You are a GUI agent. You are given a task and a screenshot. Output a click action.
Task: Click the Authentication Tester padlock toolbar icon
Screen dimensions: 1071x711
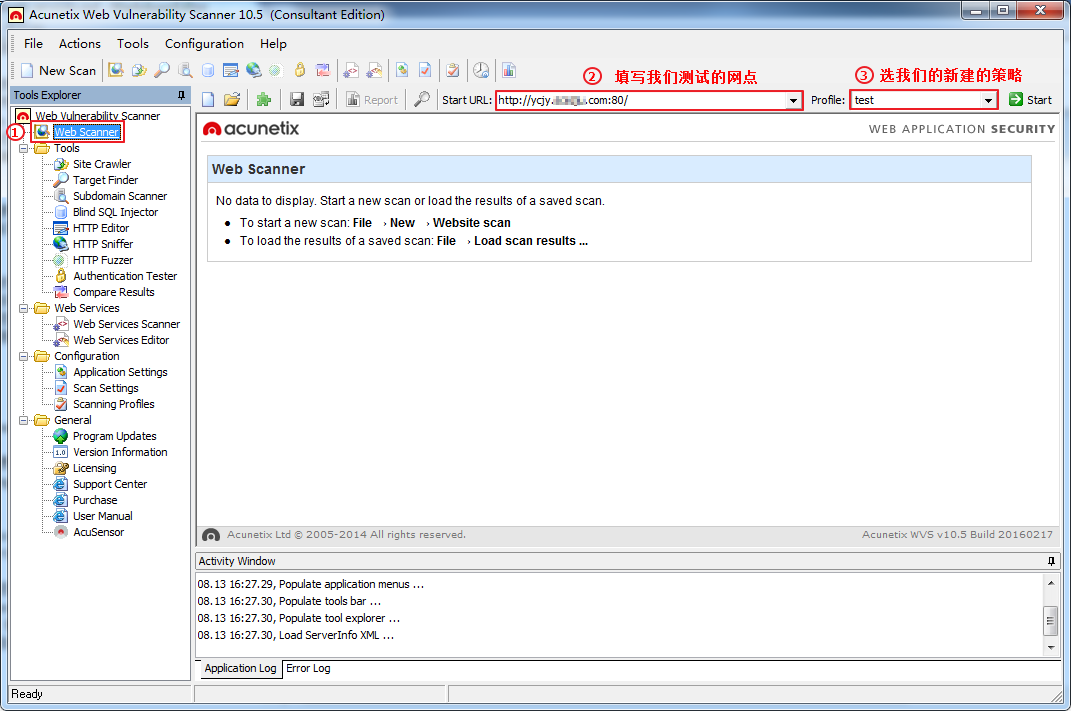coord(299,70)
